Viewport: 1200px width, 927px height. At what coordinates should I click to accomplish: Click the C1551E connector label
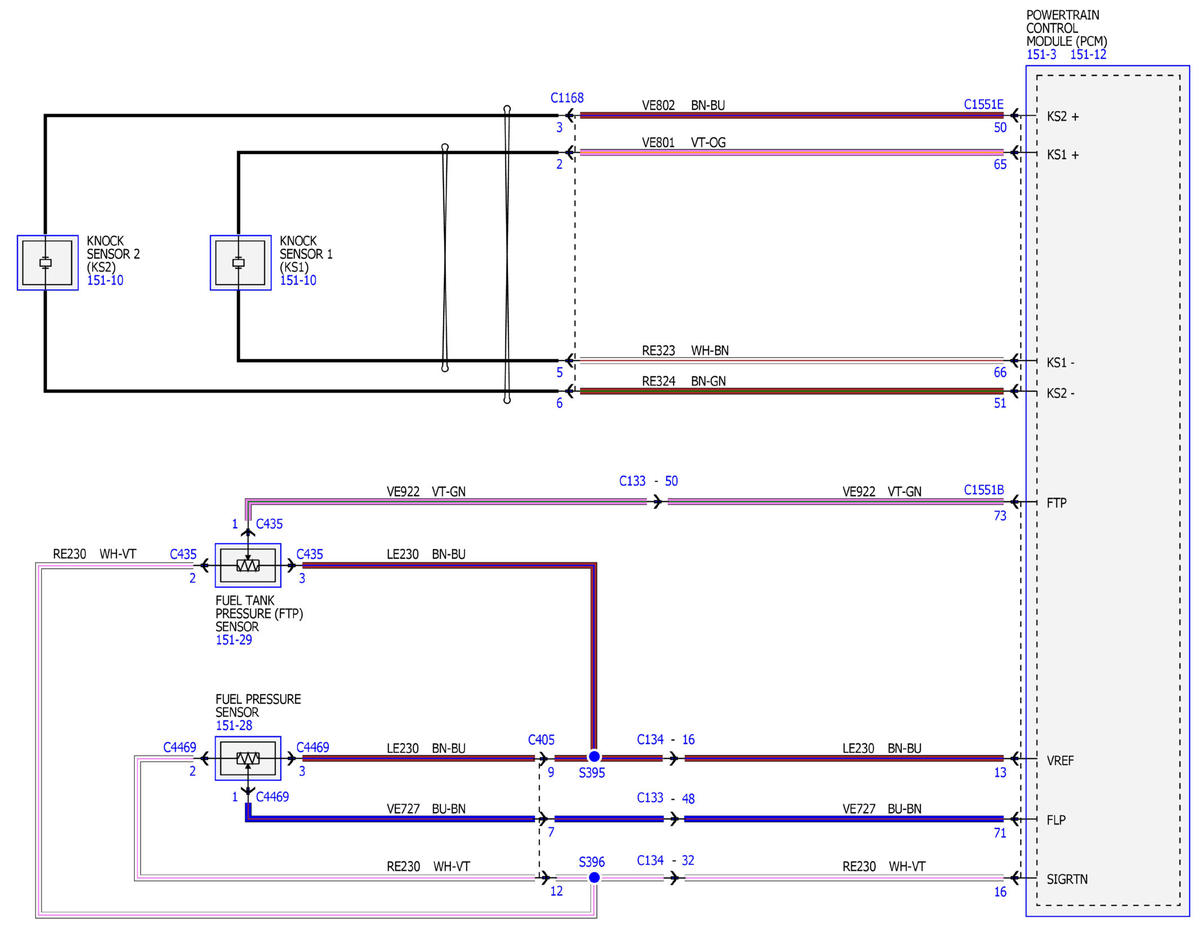[x=984, y=104]
